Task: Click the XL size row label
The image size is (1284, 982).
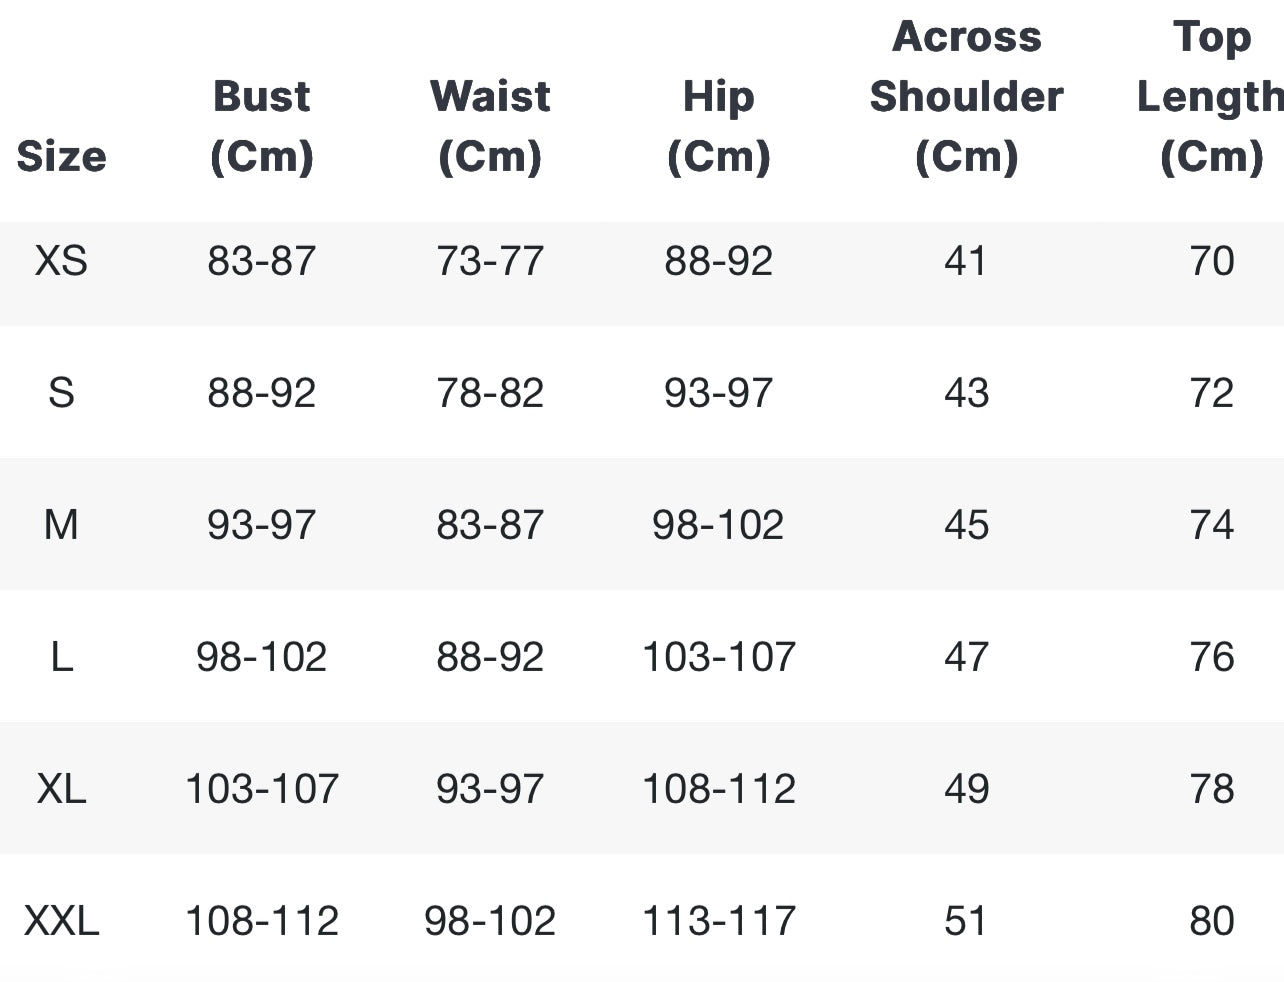Action: 61,789
